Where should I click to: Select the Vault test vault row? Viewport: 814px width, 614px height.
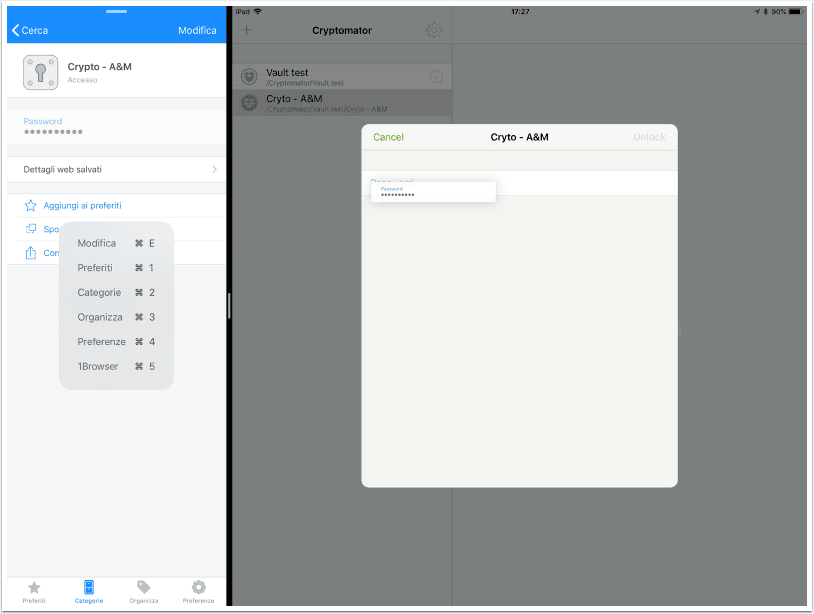pyautogui.click(x=342, y=77)
